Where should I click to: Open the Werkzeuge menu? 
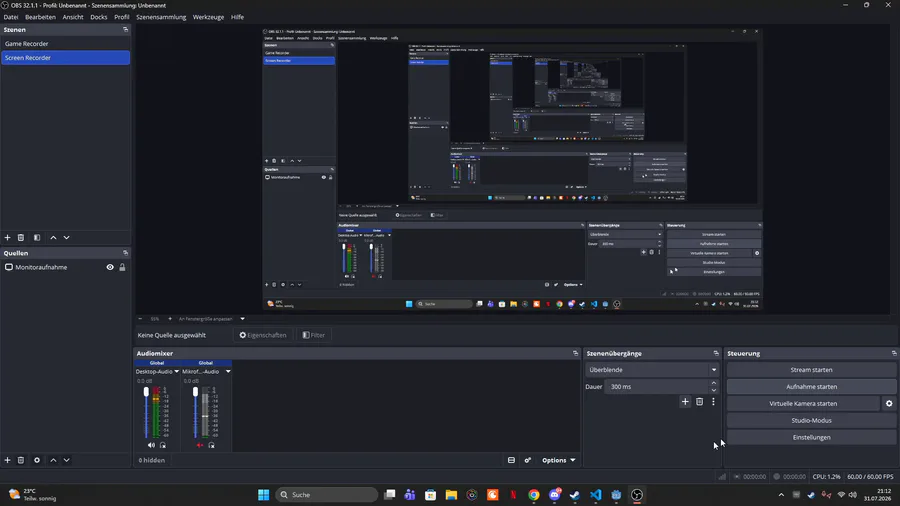click(x=208, y=17)
